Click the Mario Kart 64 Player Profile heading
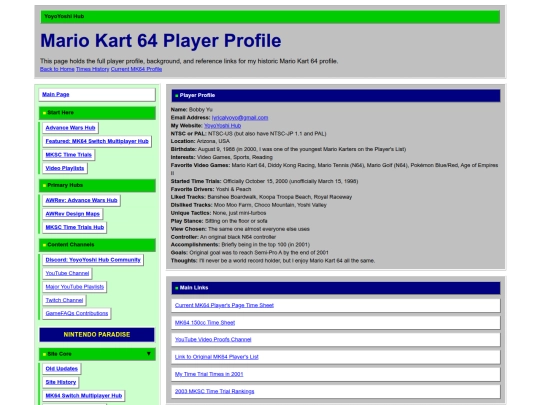Image resolution: width=540 pixels, height=405 pixels. pyautogui.click(x=161, y=41)
